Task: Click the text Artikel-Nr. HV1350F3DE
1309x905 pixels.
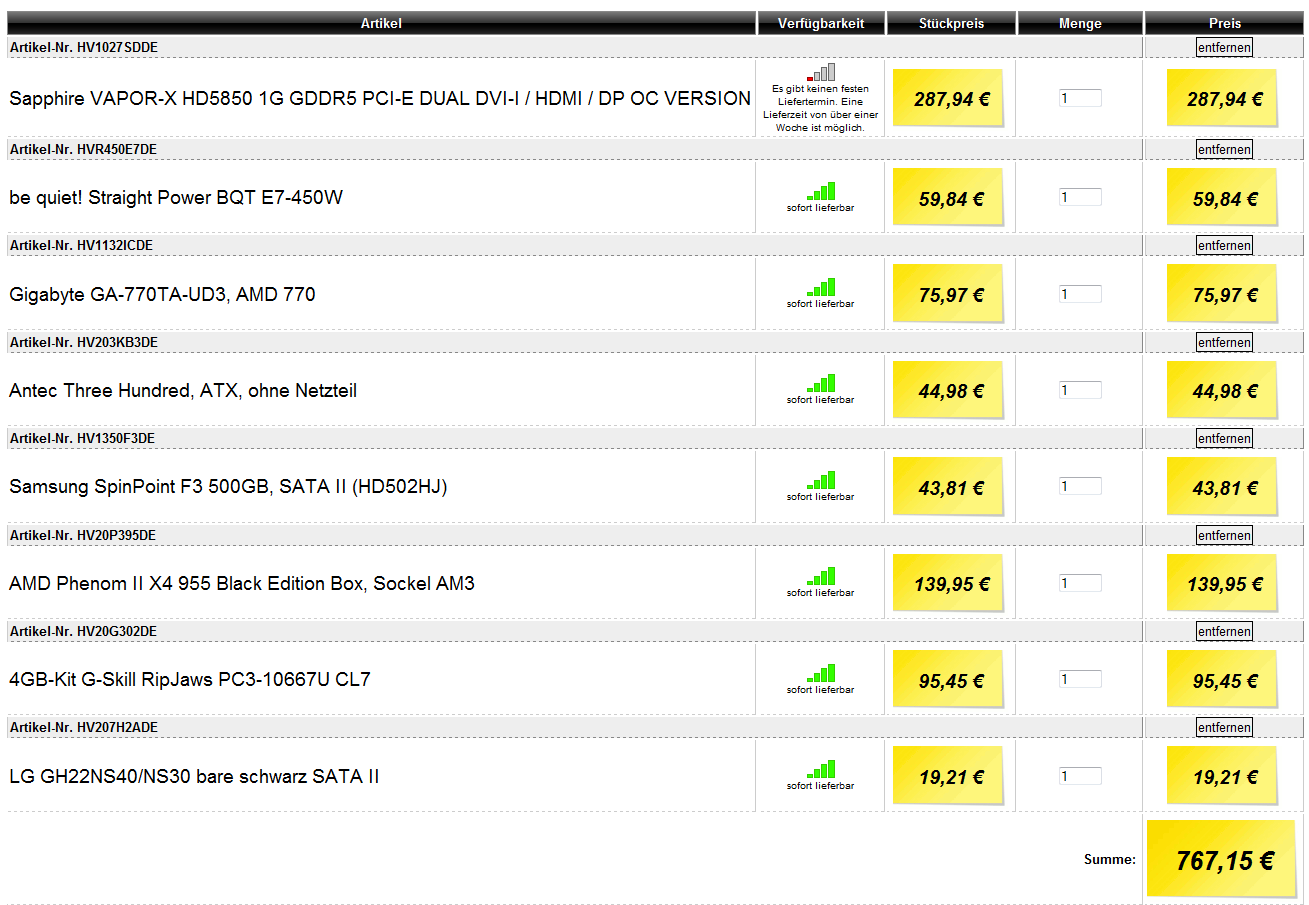Action: (x=82, y=438)
